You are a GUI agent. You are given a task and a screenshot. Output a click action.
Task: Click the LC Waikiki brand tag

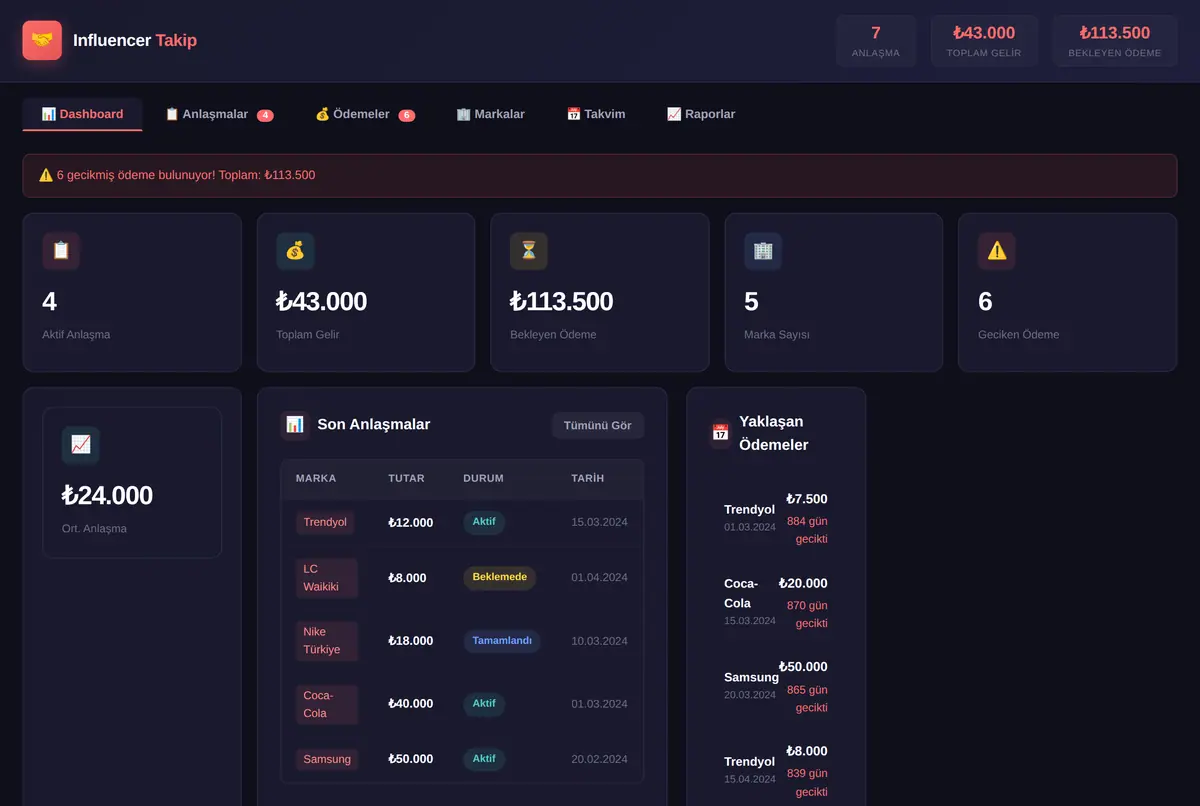327,578
